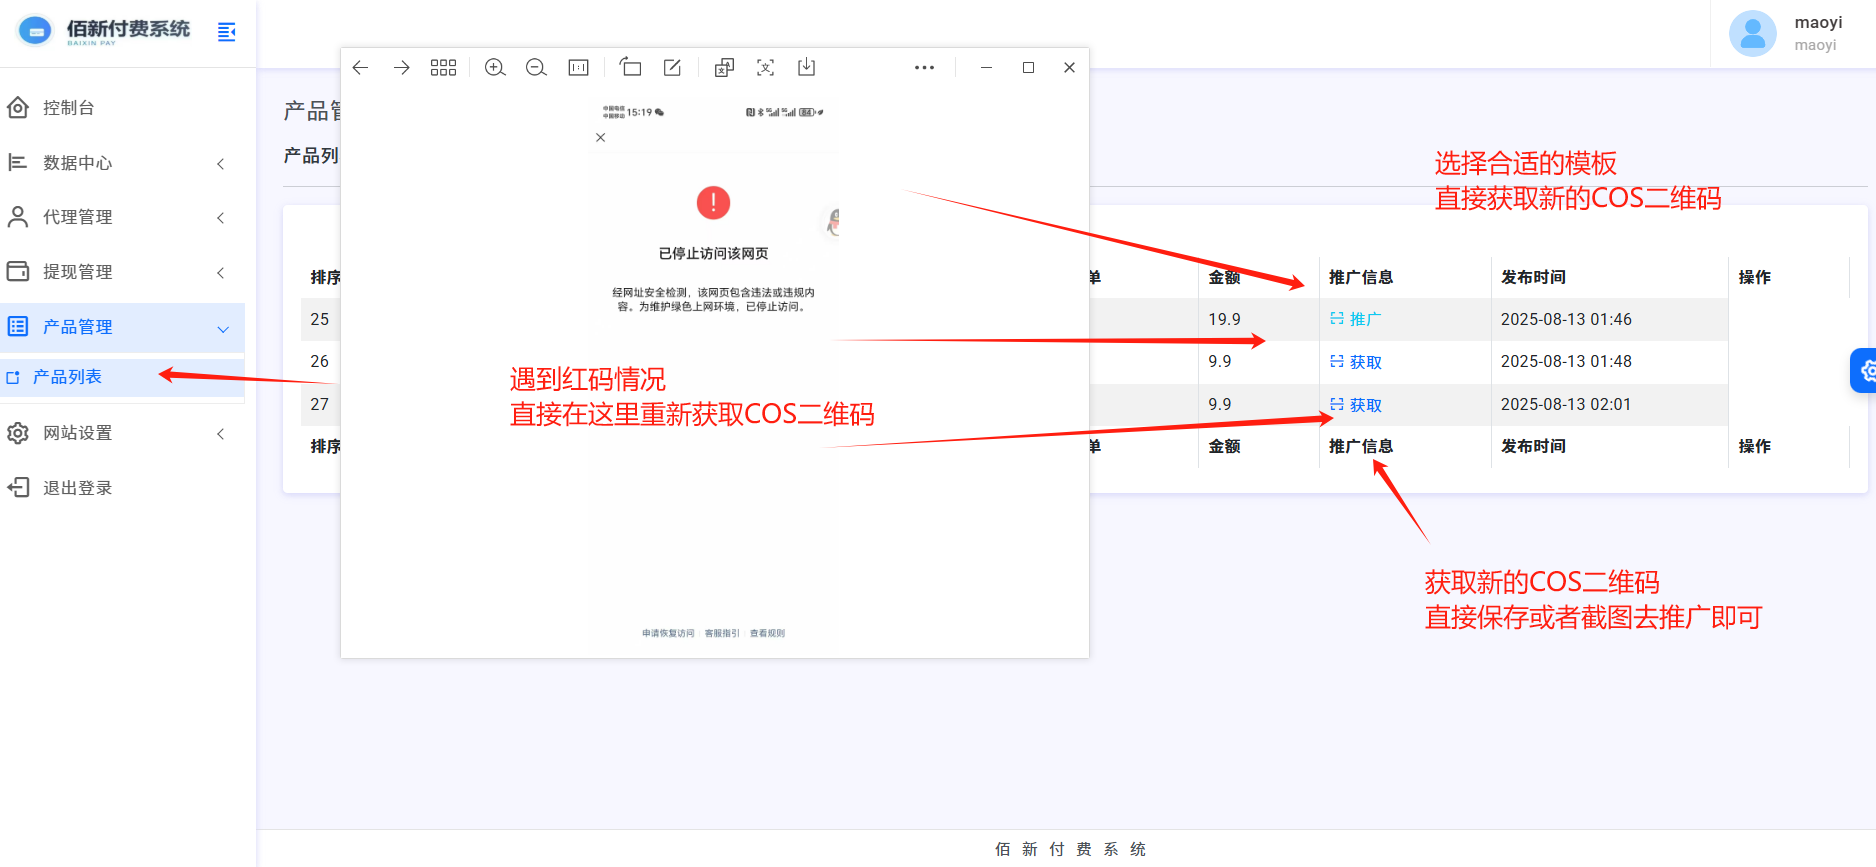Image resolution: width=1876 pixels, height=867 pixels.
Task: Show actual size with the 1:1 icon
Action: 578,68
